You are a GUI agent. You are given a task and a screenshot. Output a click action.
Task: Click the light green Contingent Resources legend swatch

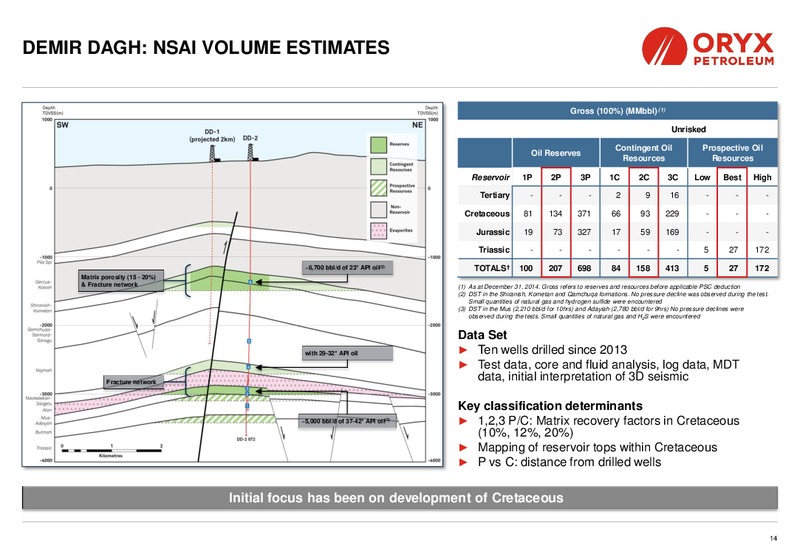click(378, 166)
